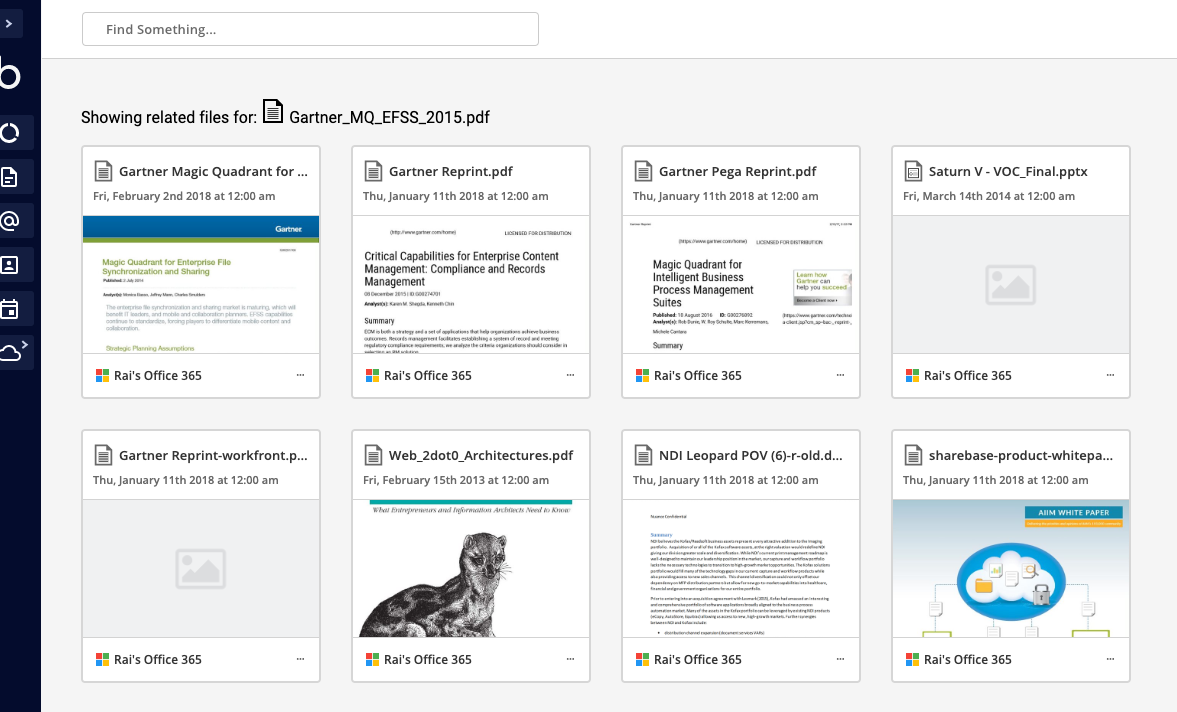Open more options on Gartner Magic Quadrant card
1177x712 pixels.
click(x=300, y=375)
